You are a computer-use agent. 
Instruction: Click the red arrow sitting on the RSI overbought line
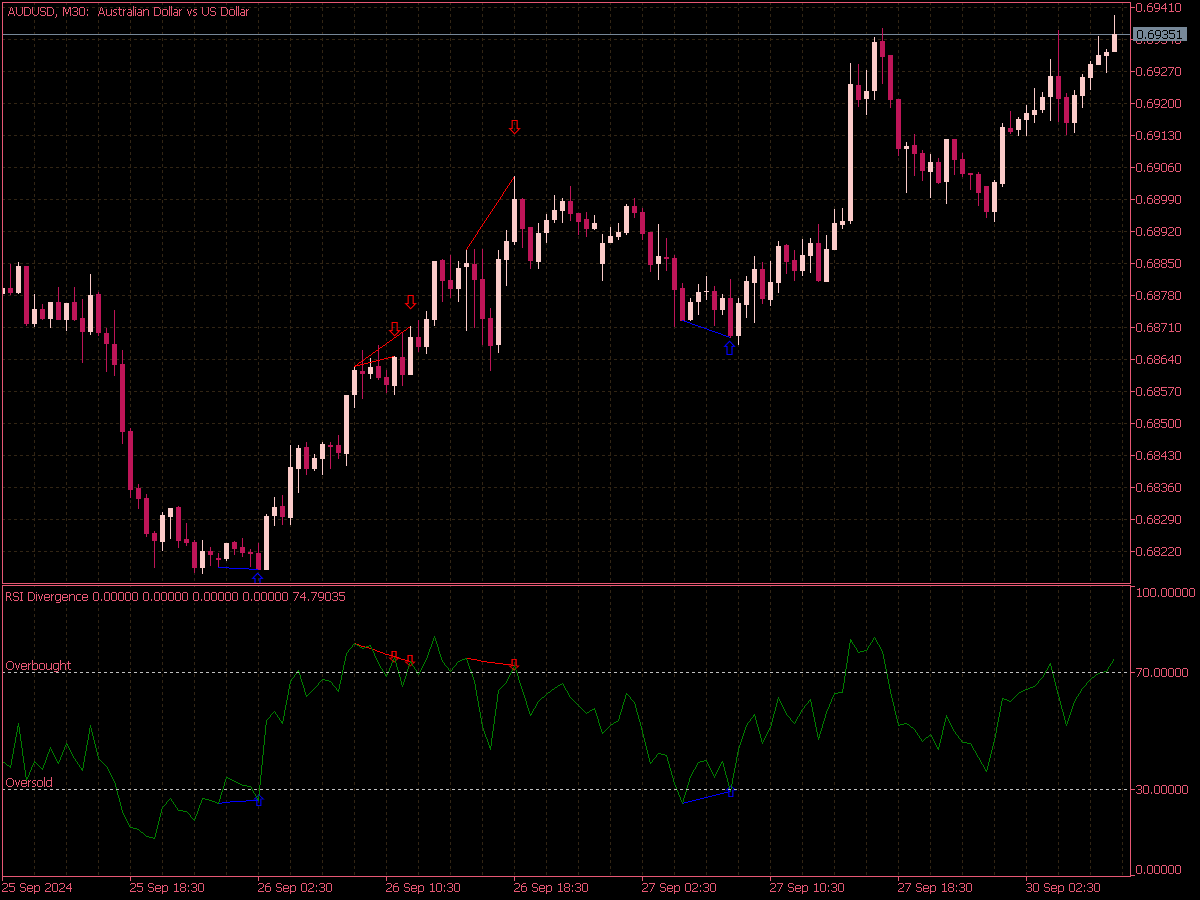tap(513, 663)
